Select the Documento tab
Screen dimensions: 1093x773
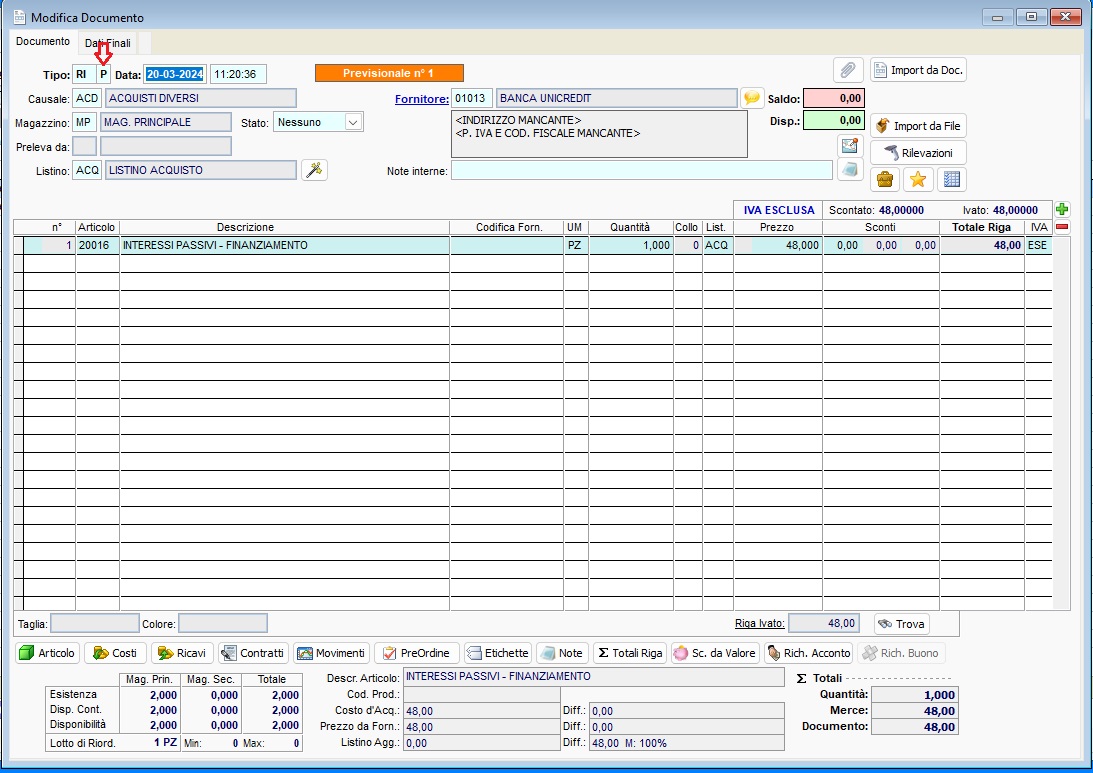click(x=42, y=42)
